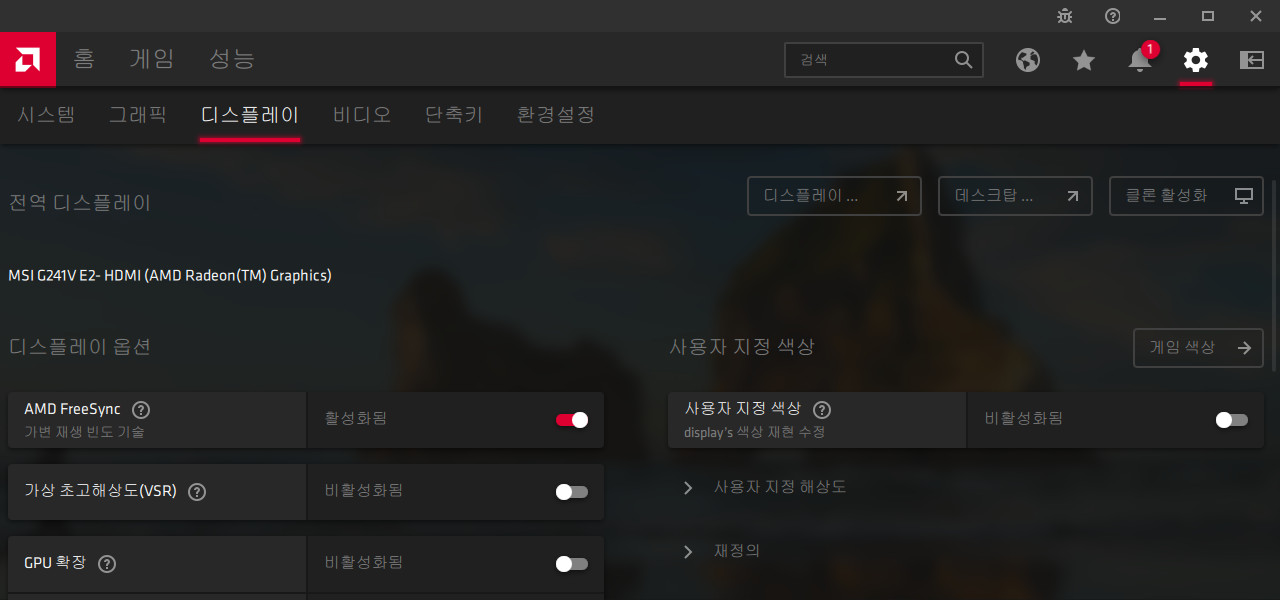The width and height of the screenshot is (1280, 600).
Task: Click the 클론 활성화 button
Action: pyautogui.click(x=1186, y=196)
